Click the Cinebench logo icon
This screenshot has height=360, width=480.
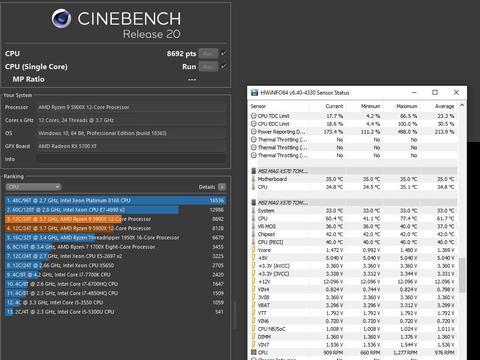pos(61,18)
